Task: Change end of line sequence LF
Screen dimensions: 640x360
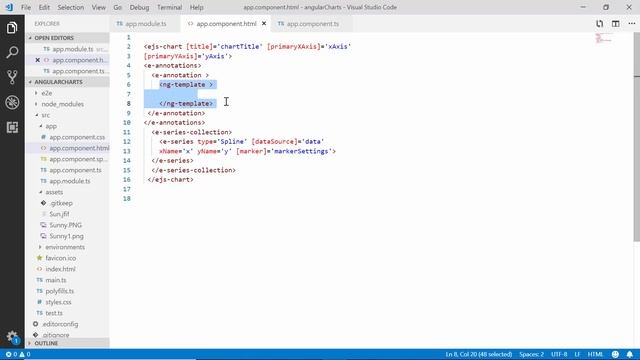Action: click(x=577, y=354)
